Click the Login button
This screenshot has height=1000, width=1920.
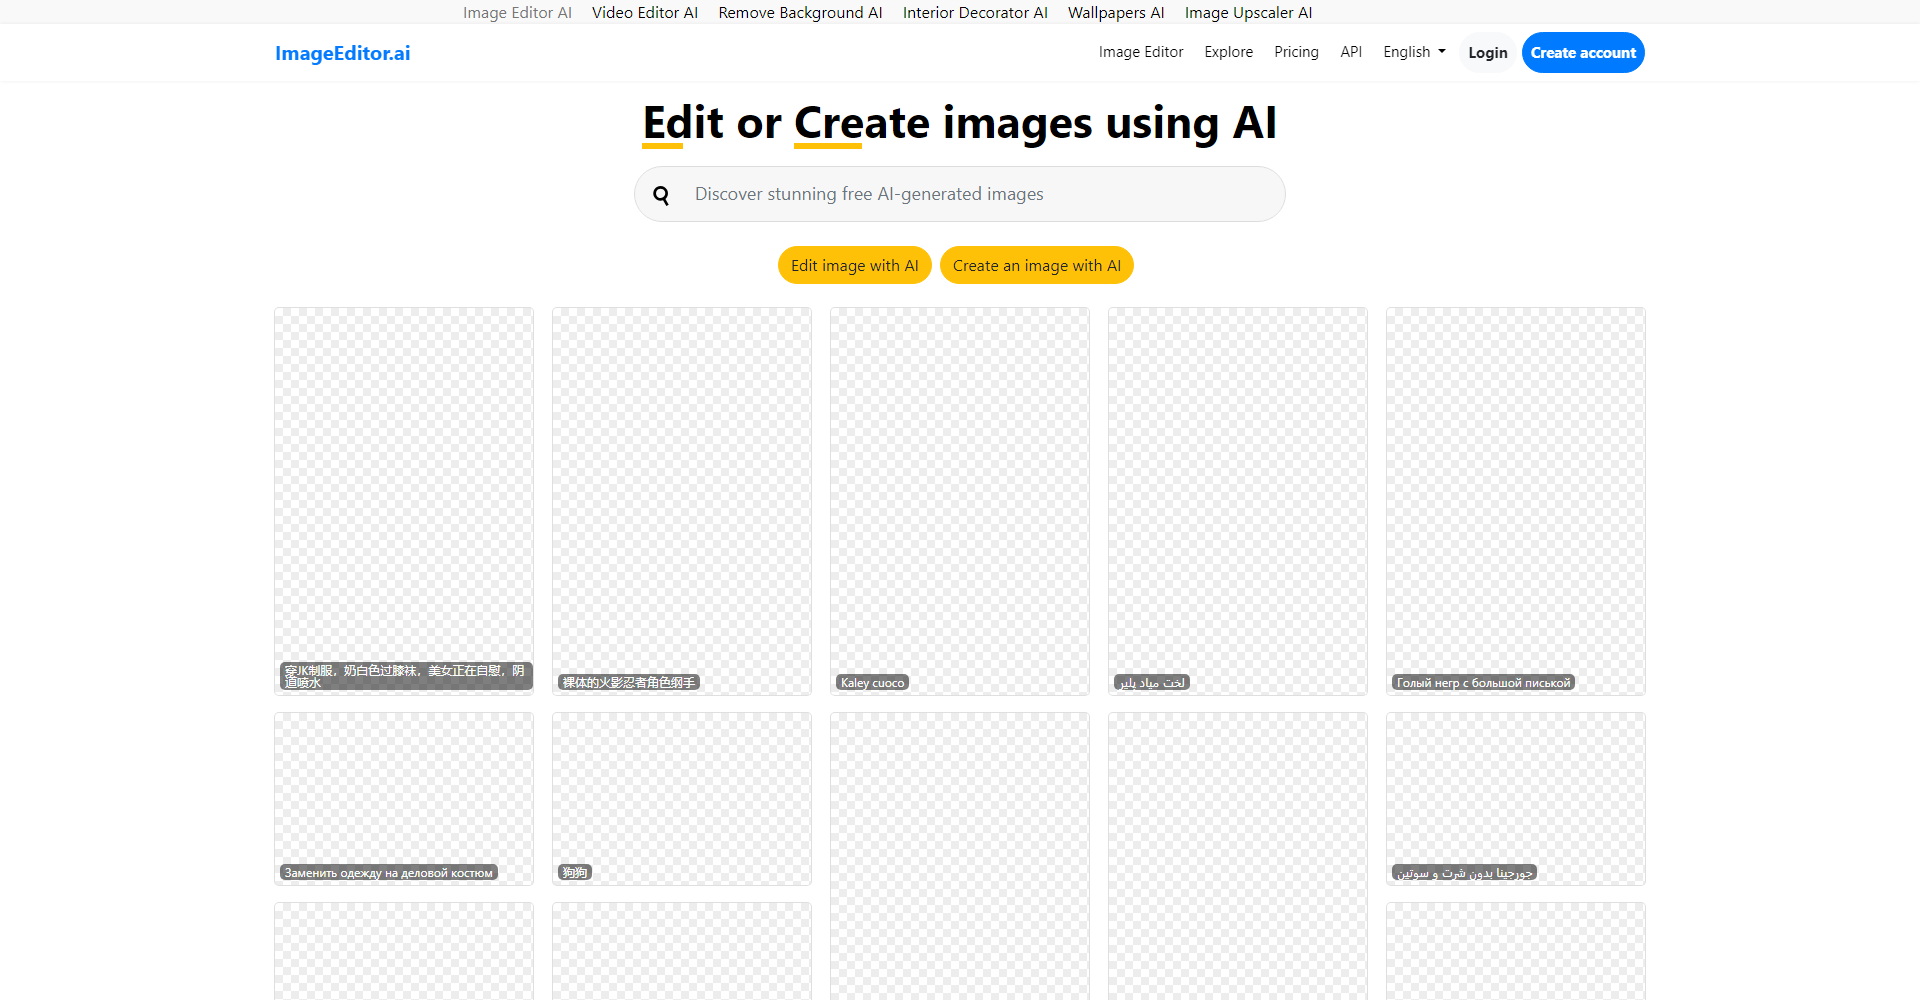click(x=1487, y=52)
